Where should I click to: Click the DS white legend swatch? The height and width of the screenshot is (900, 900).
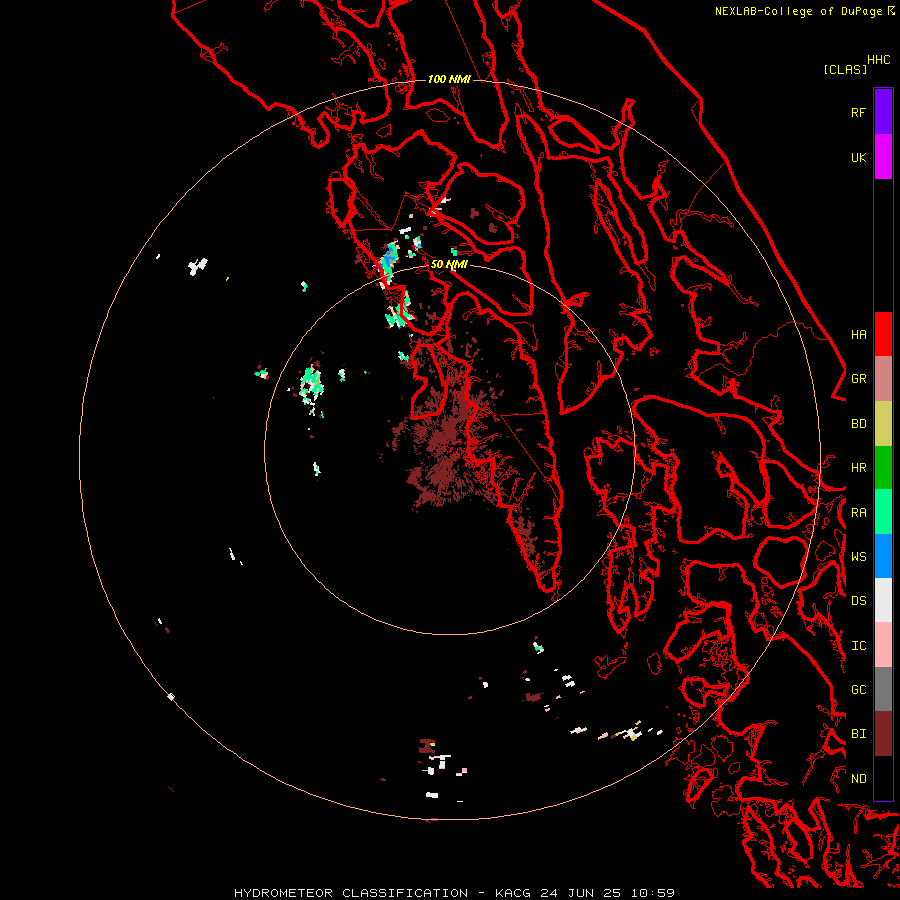pos(883,600)
